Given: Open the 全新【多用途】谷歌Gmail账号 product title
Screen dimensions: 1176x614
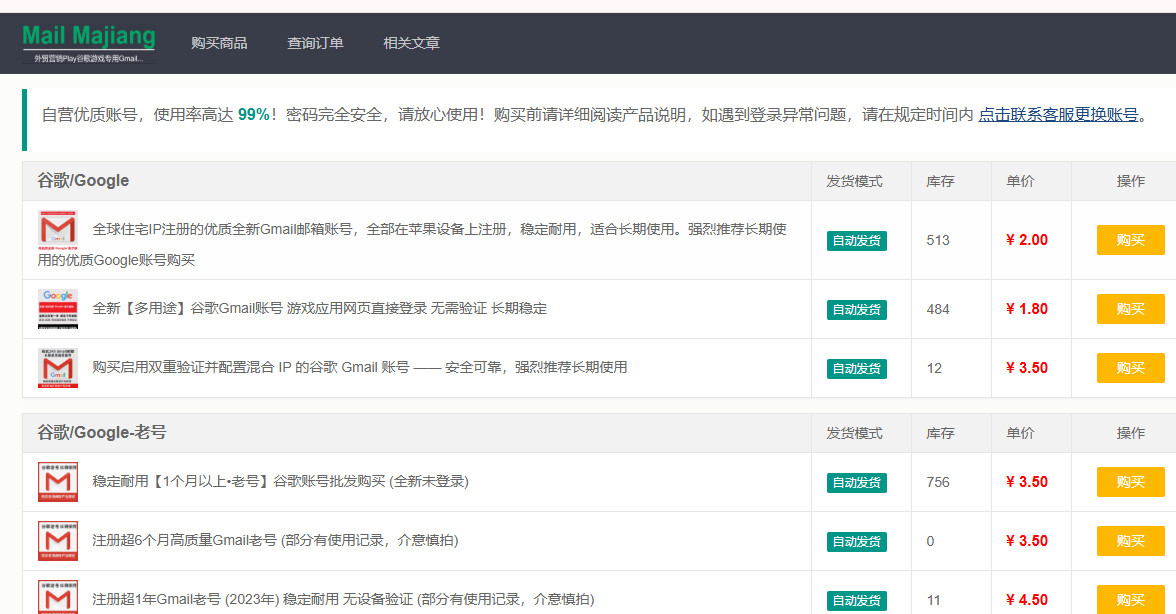Looking at the screenshot, I should pos(319,308).
